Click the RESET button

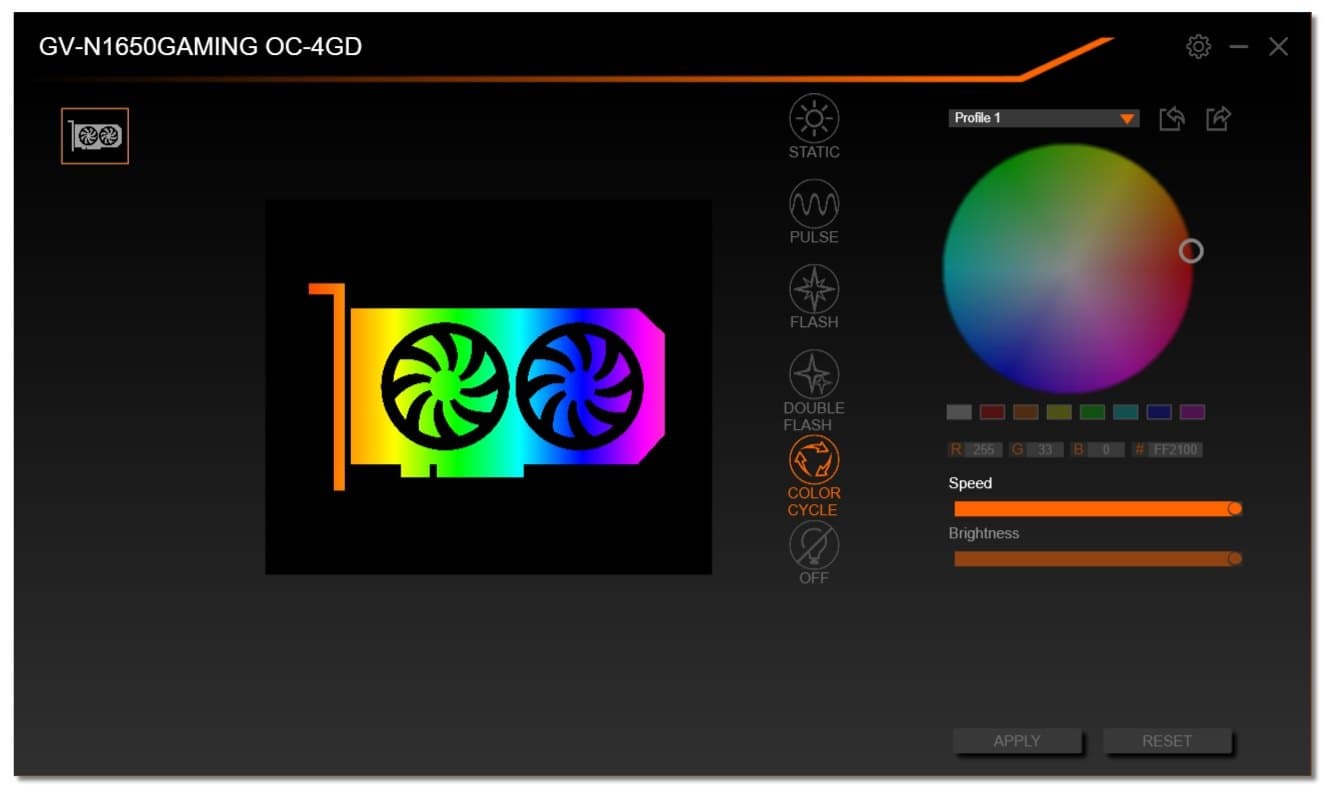(x=1167, y=741)
